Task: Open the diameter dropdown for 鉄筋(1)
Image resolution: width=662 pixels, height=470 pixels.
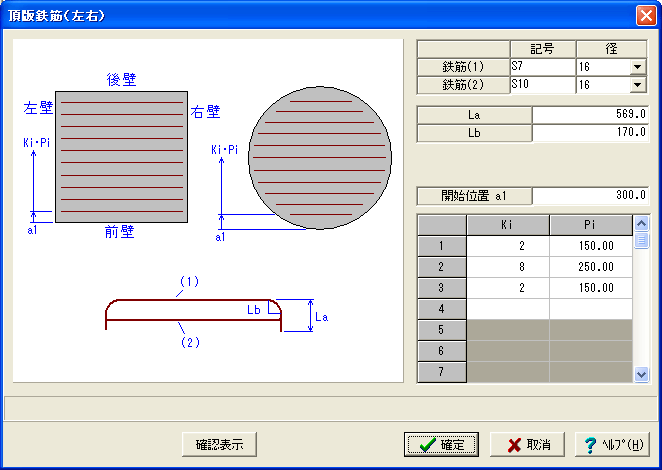Action: pyautogui.click(x=638, y=67)
